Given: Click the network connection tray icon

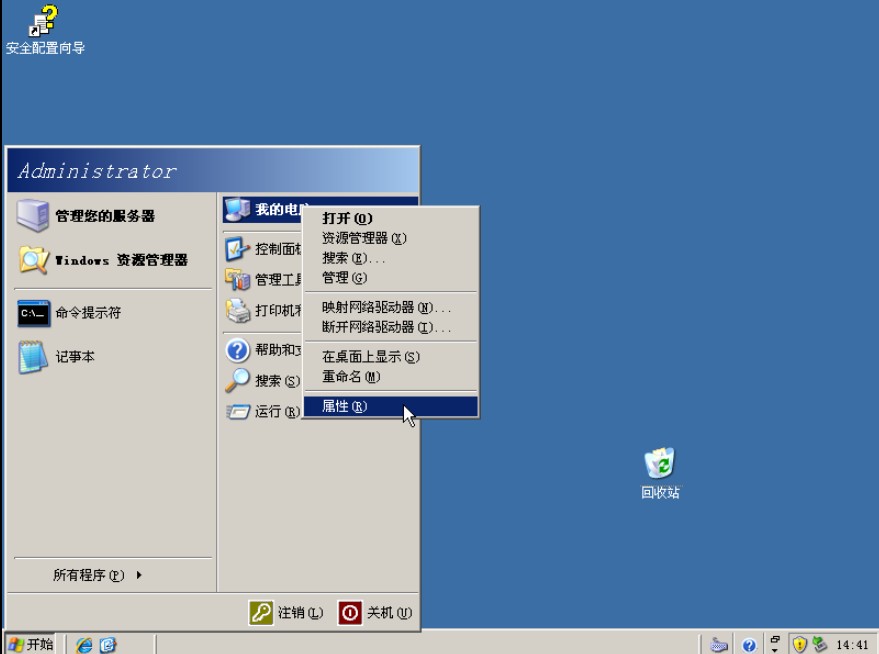Looking at the screenshot, I should (820, 644).
